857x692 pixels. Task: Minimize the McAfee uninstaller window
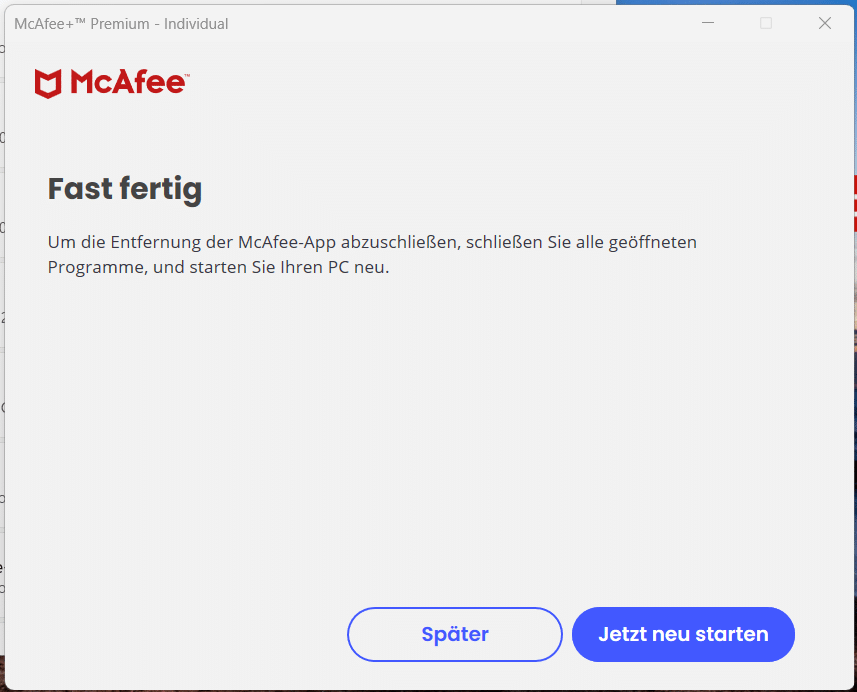[708, 23]
